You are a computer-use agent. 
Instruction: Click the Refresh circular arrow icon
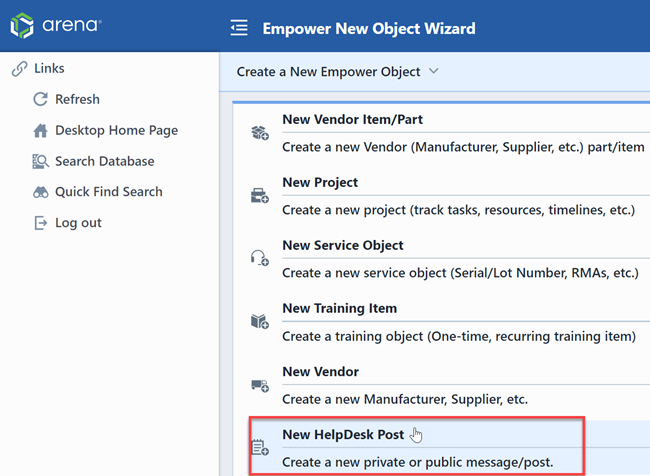[x=40, y=99]
